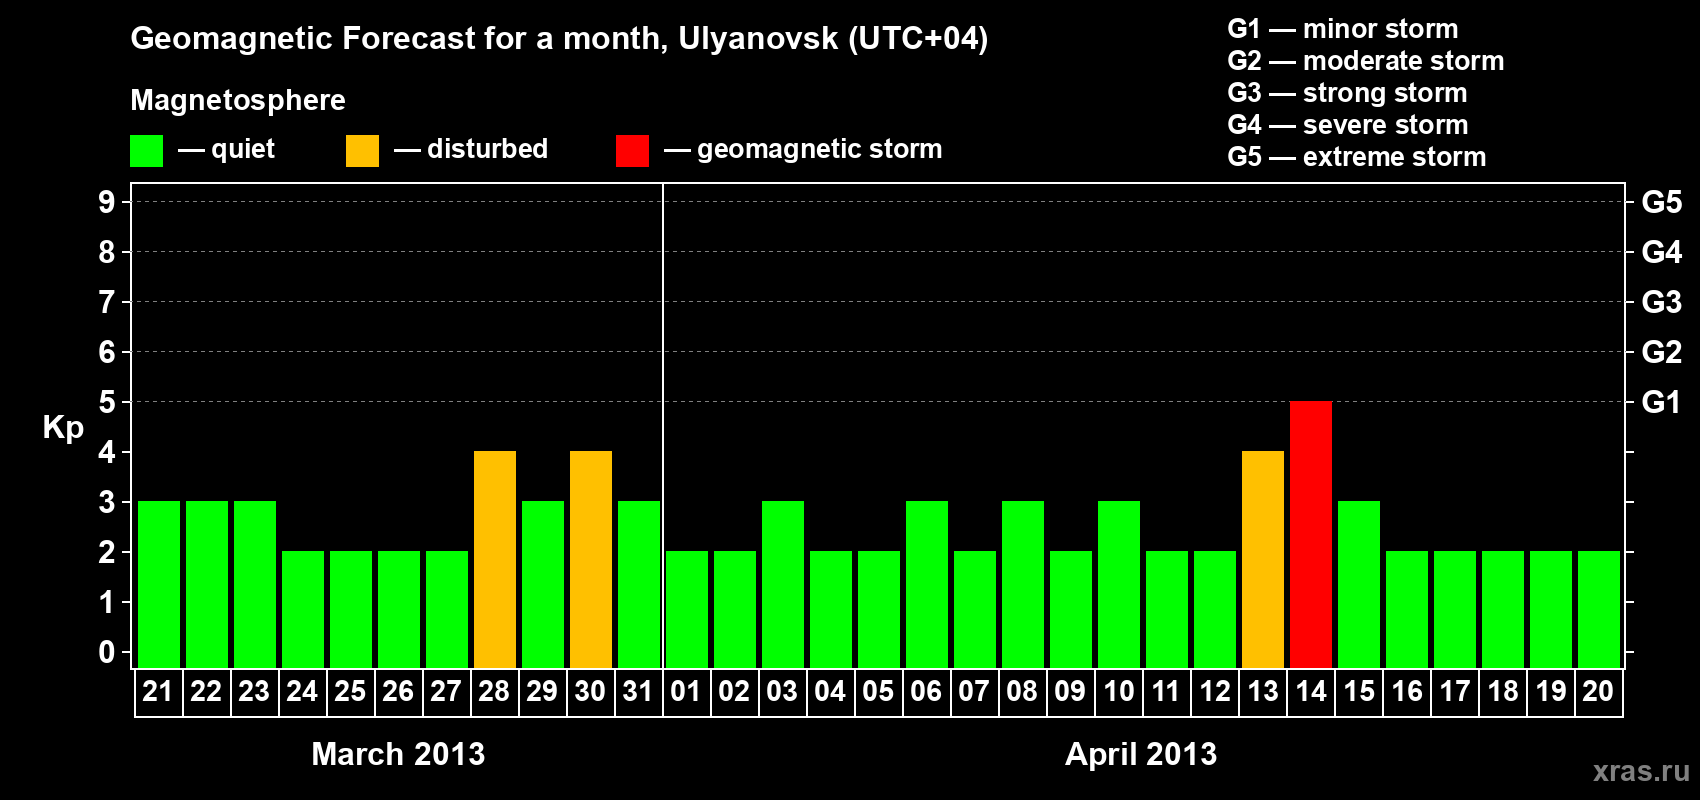Click the green bar for April 20

pyautogui.click(x=1599, y=609)
